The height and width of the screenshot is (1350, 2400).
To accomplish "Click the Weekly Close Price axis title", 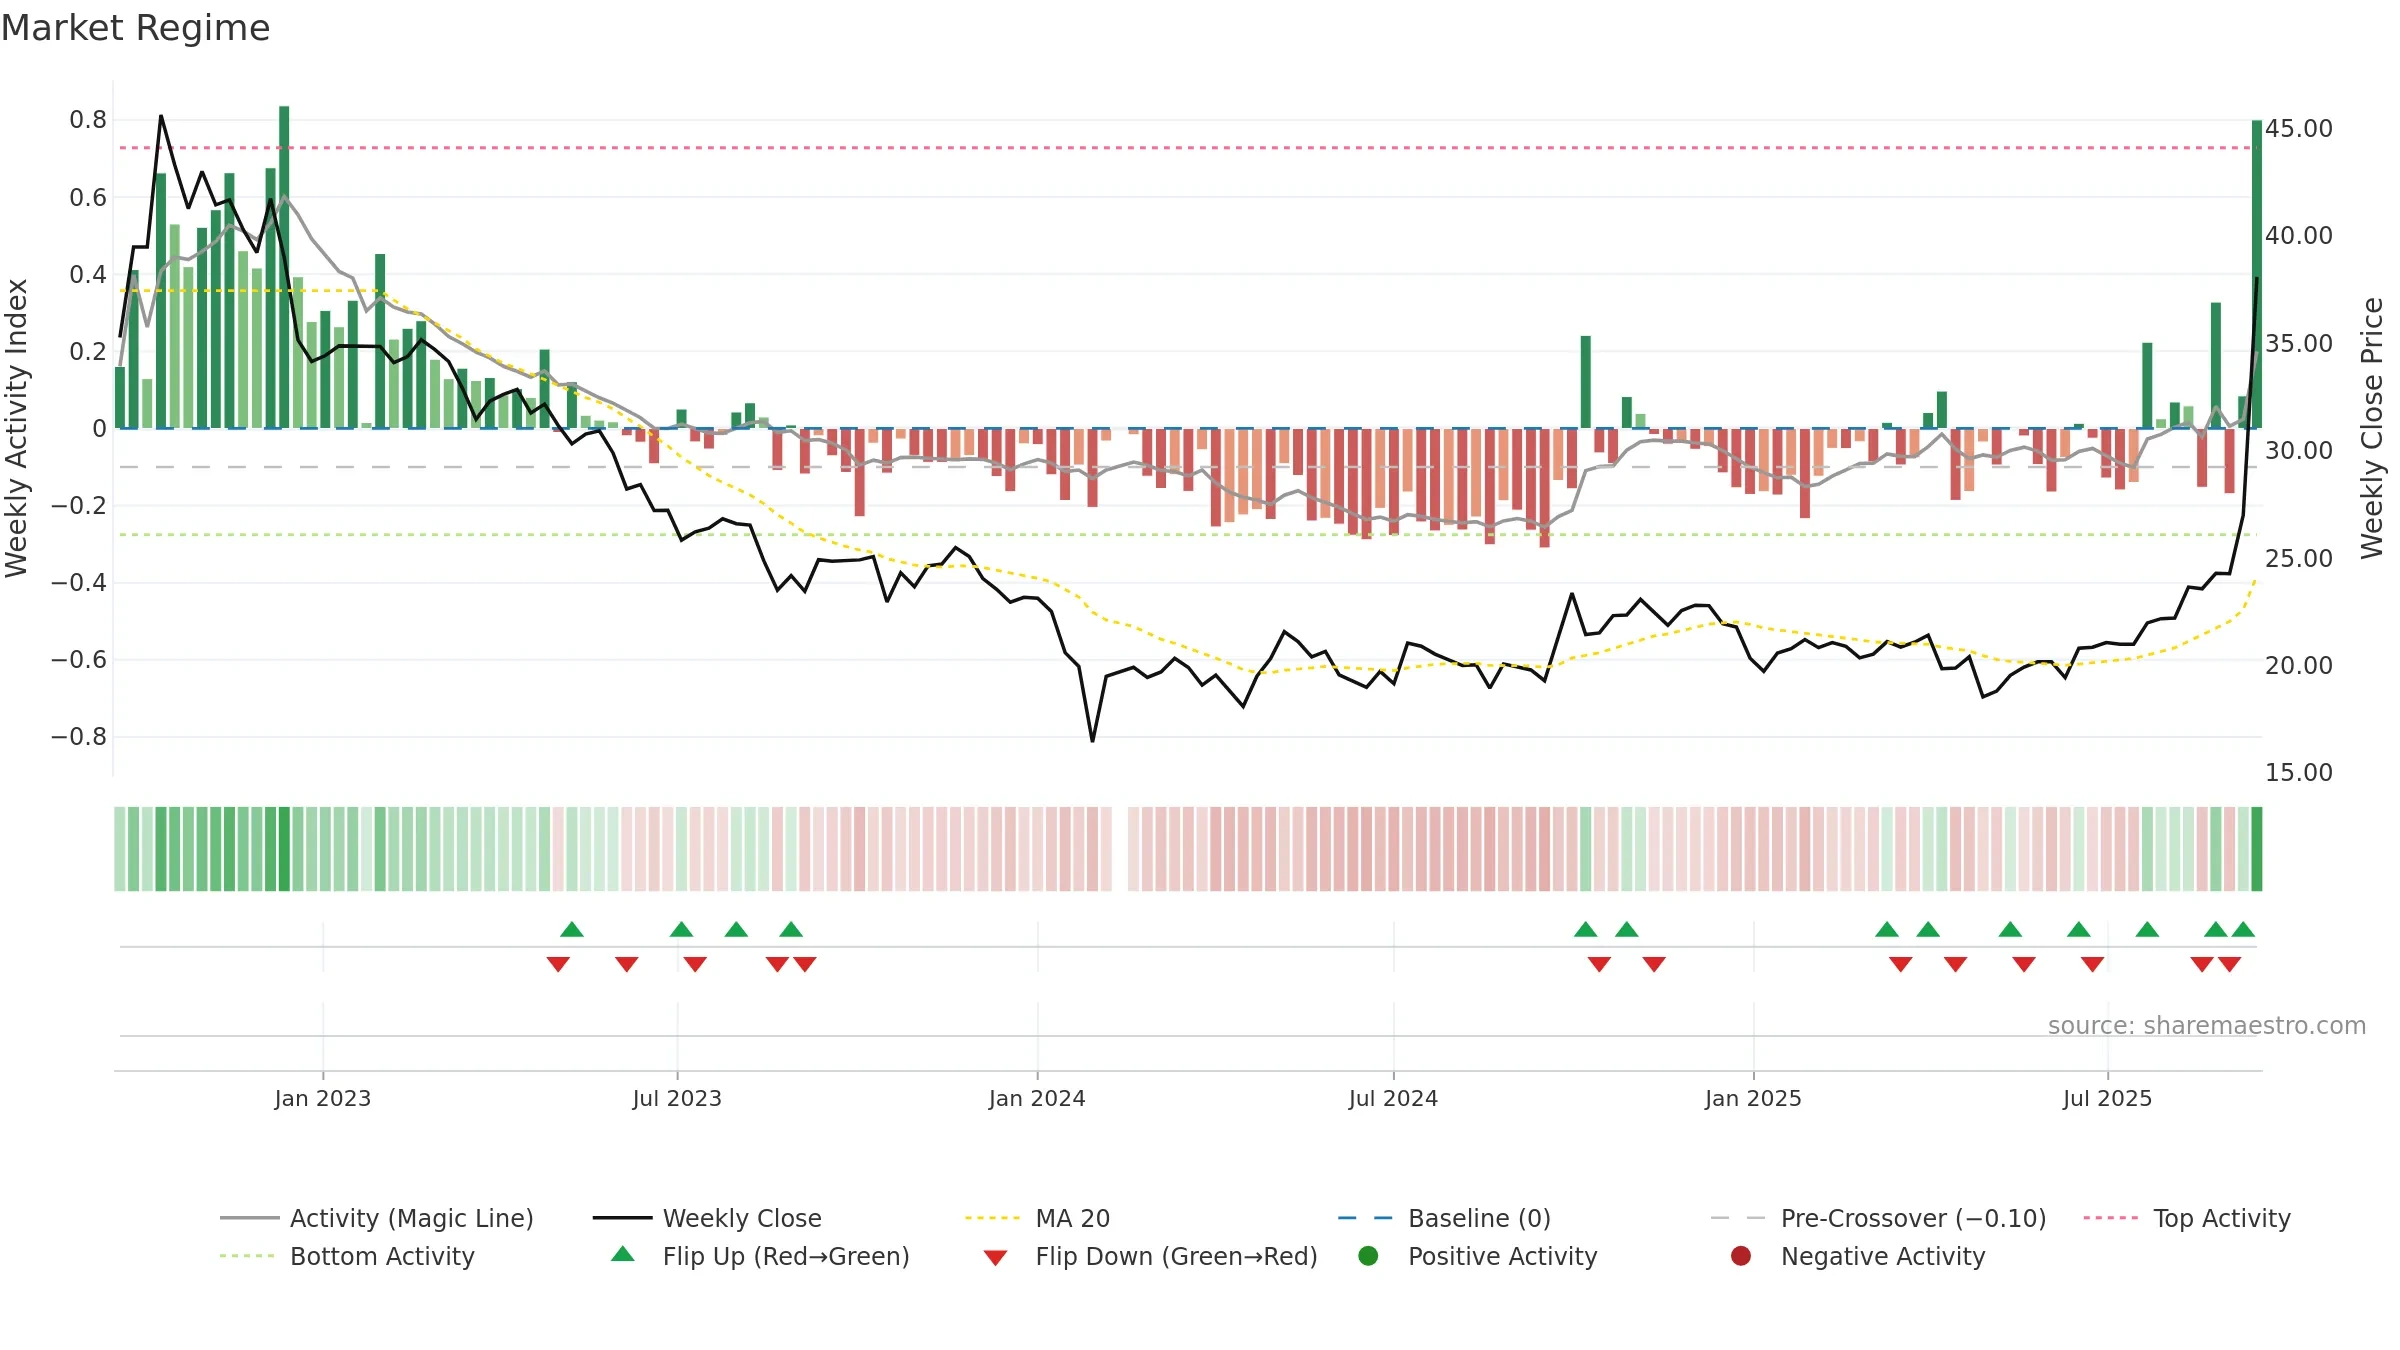I will [x=2372, y=428].
